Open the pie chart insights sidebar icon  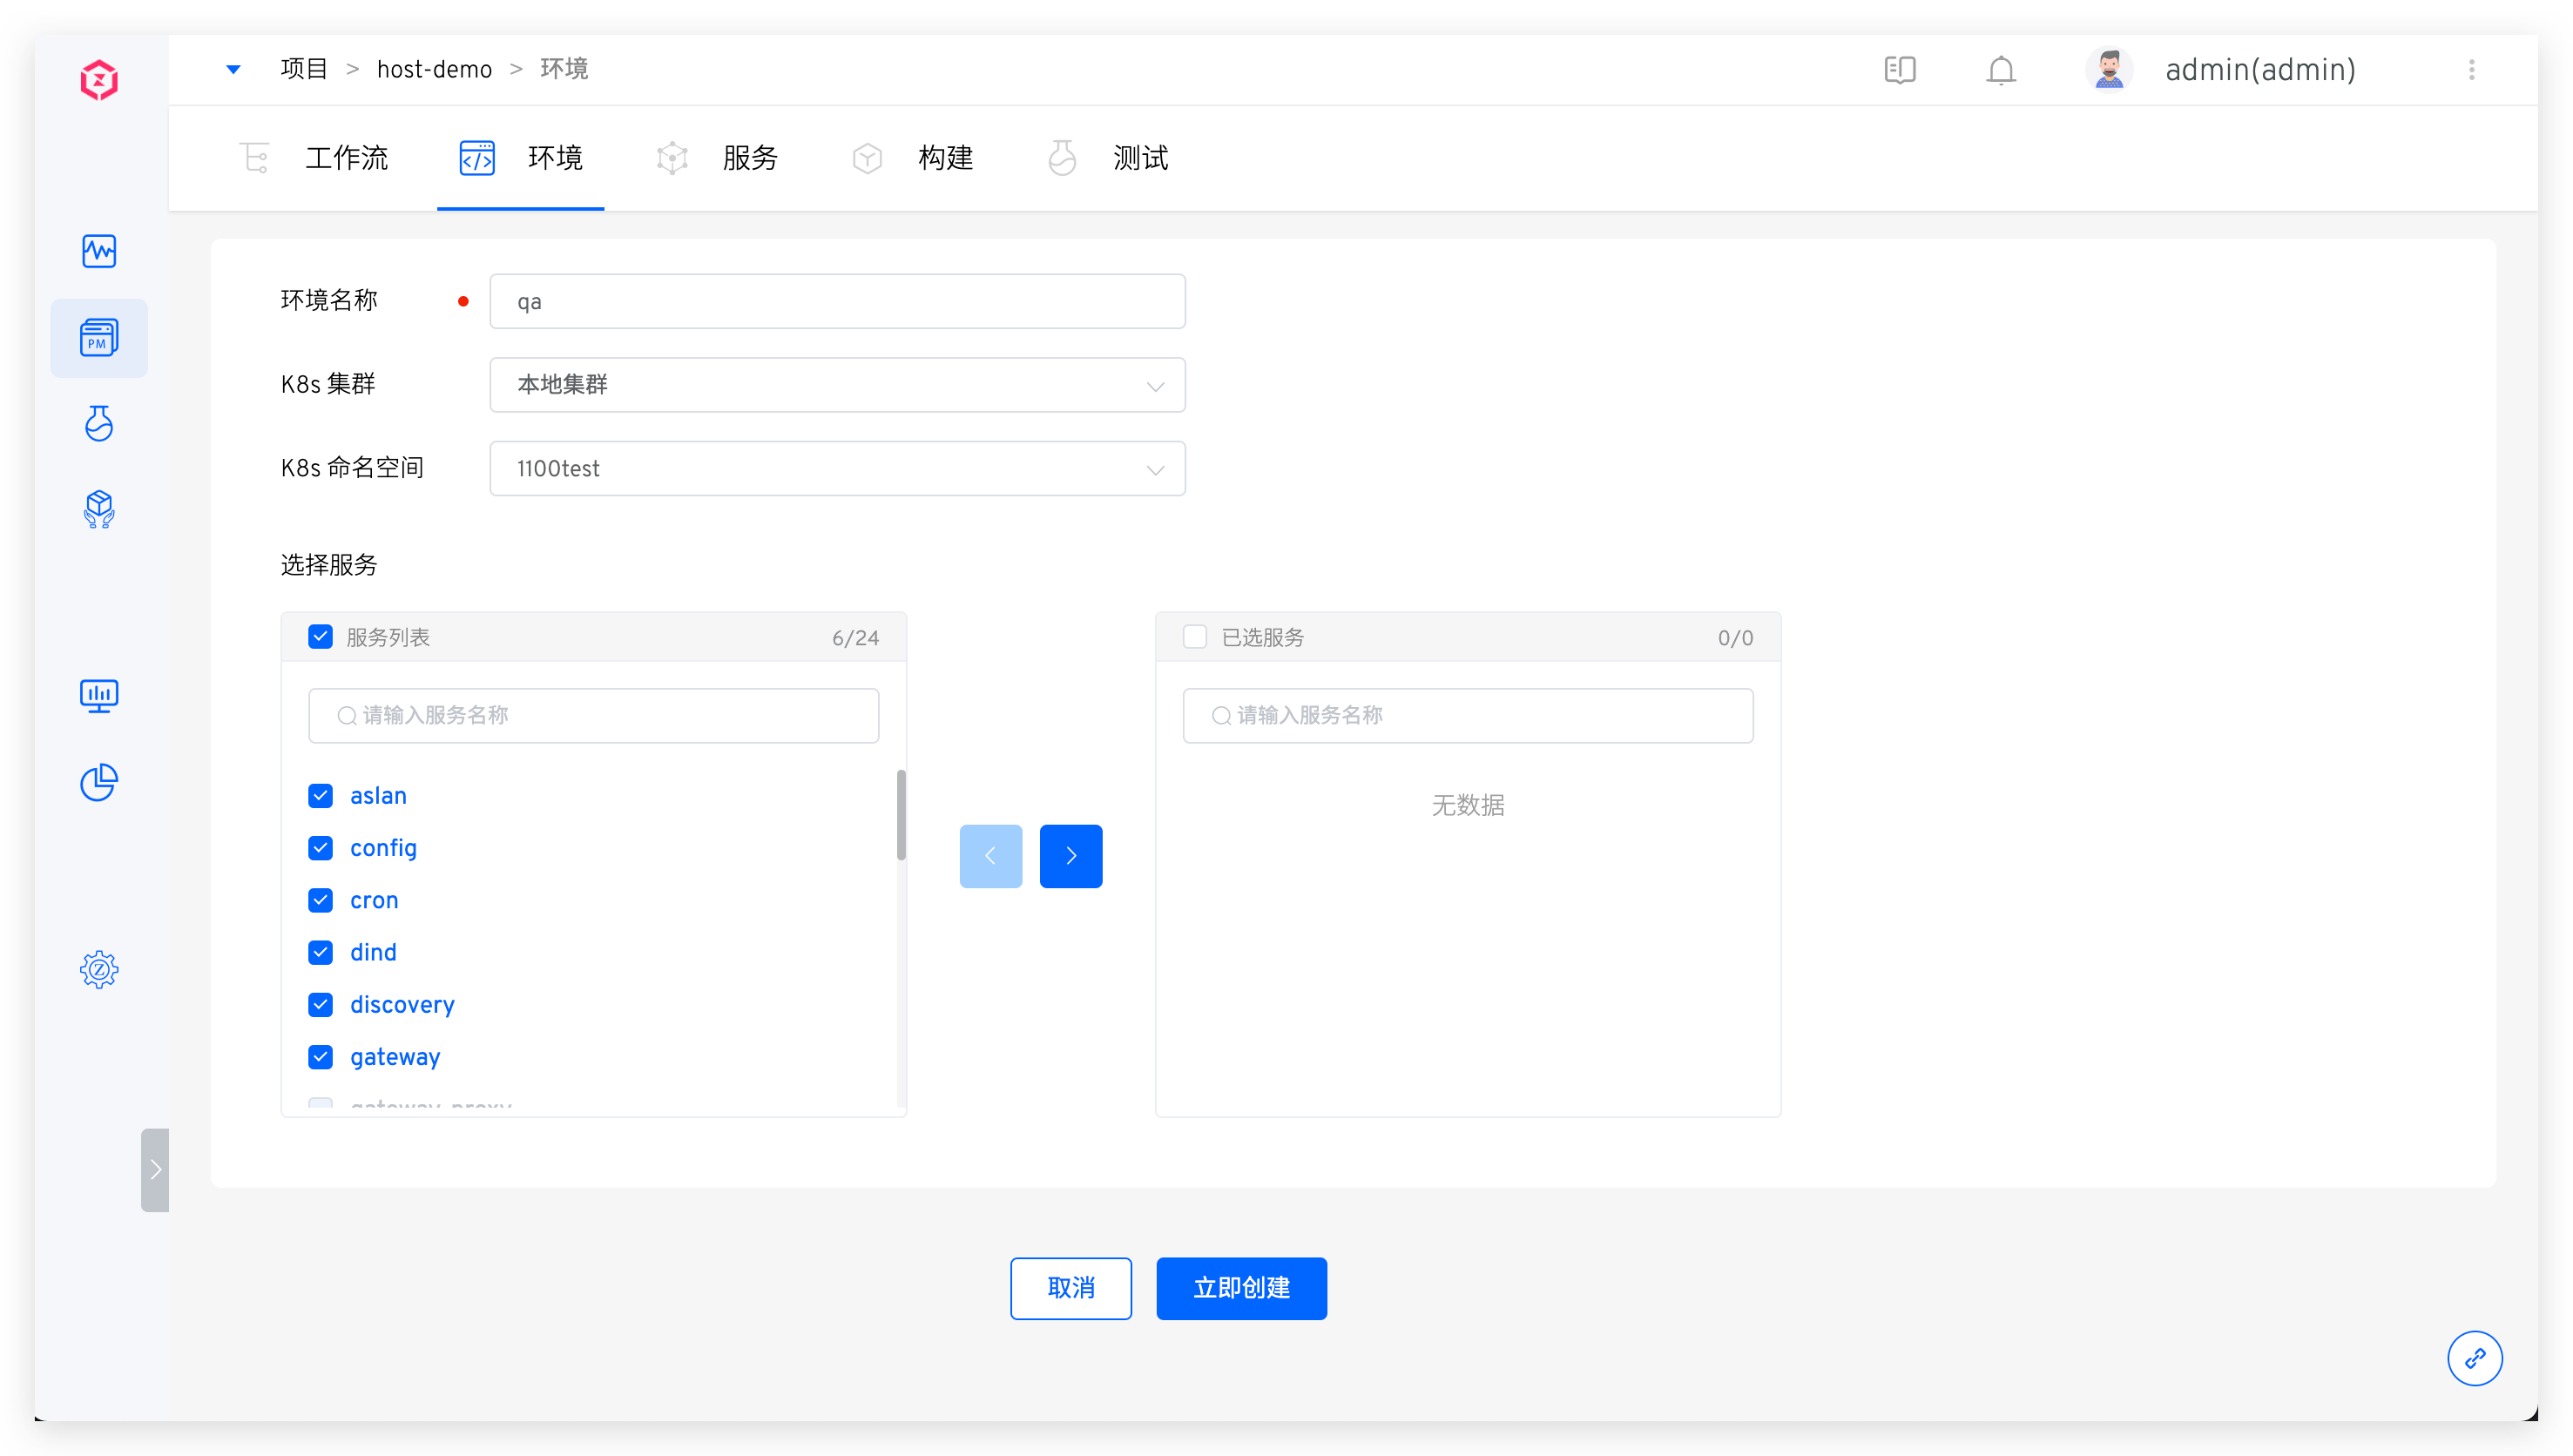[99, 782]
